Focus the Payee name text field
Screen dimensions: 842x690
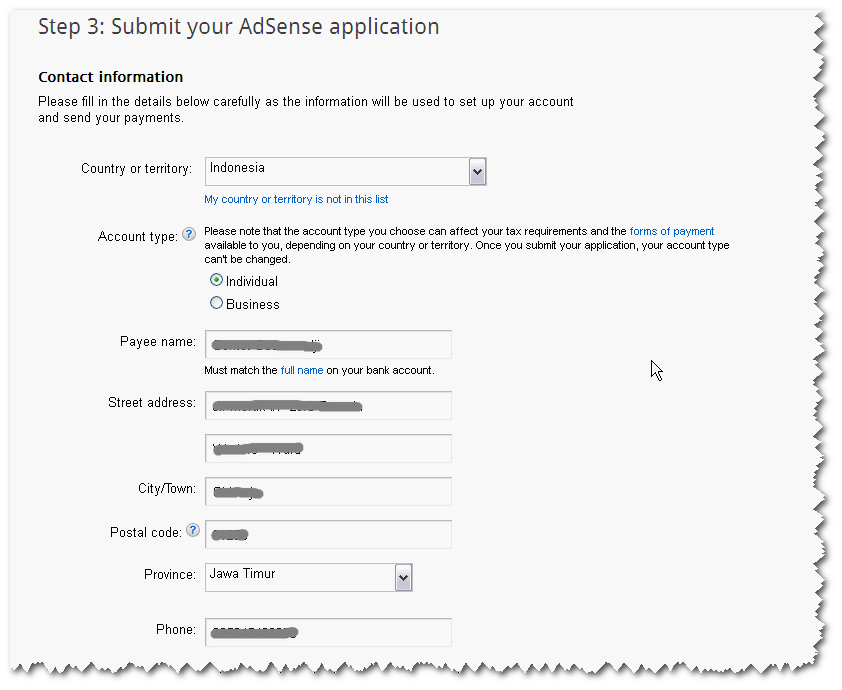328,345
